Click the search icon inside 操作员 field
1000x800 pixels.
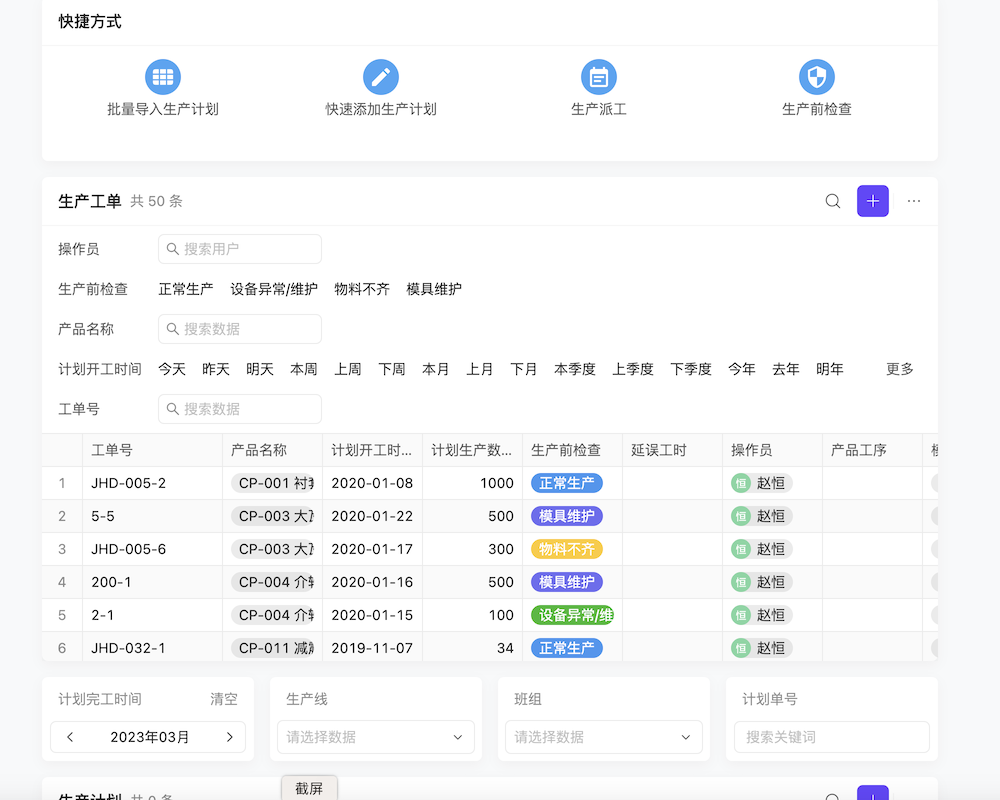point(172,249)
